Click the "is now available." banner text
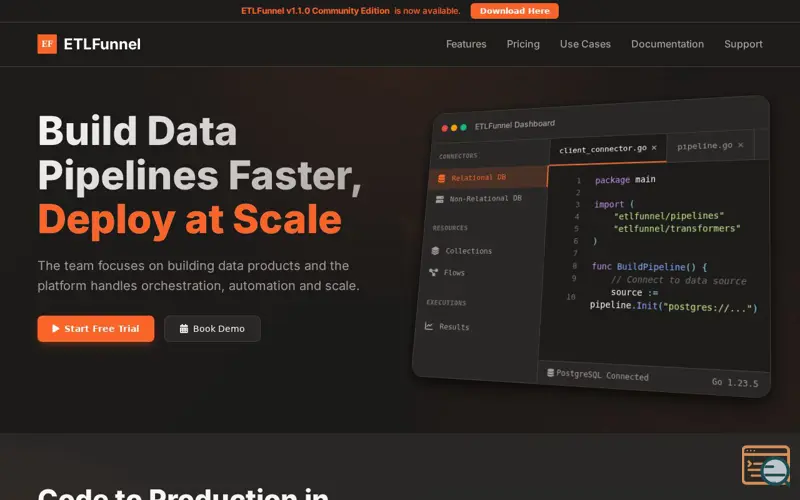This screenshot has height=500, width=800. click(427, 11)
